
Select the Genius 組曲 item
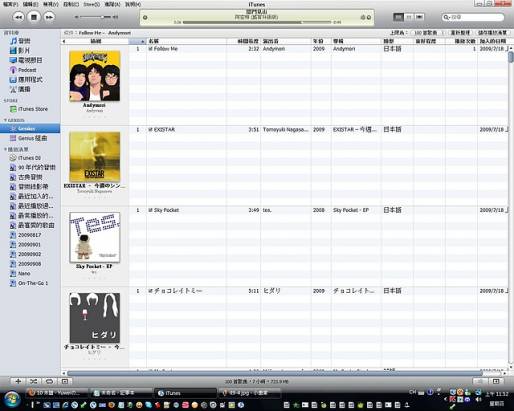(x=28, y=138)
